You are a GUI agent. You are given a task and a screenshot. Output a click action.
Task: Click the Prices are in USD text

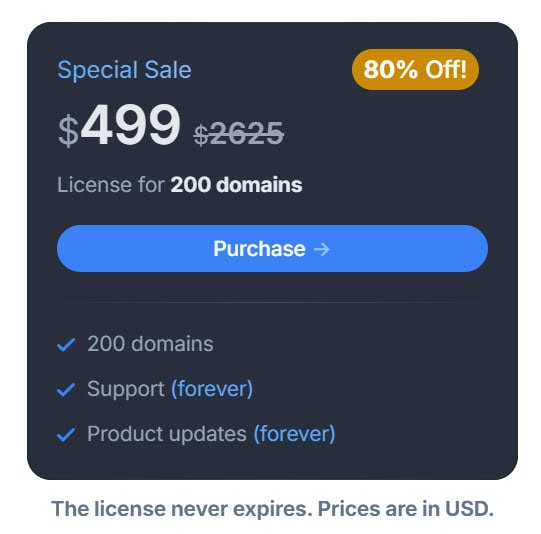(405, 509)
